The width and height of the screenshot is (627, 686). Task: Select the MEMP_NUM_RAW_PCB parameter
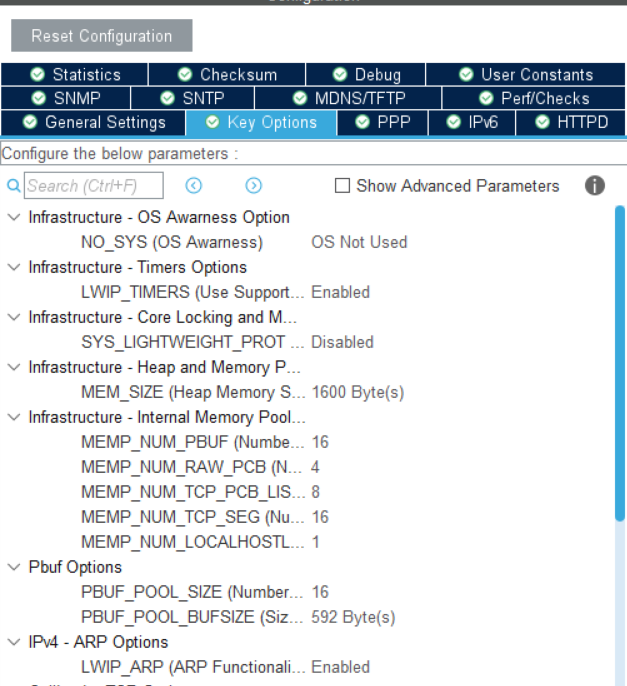(191, 467)
